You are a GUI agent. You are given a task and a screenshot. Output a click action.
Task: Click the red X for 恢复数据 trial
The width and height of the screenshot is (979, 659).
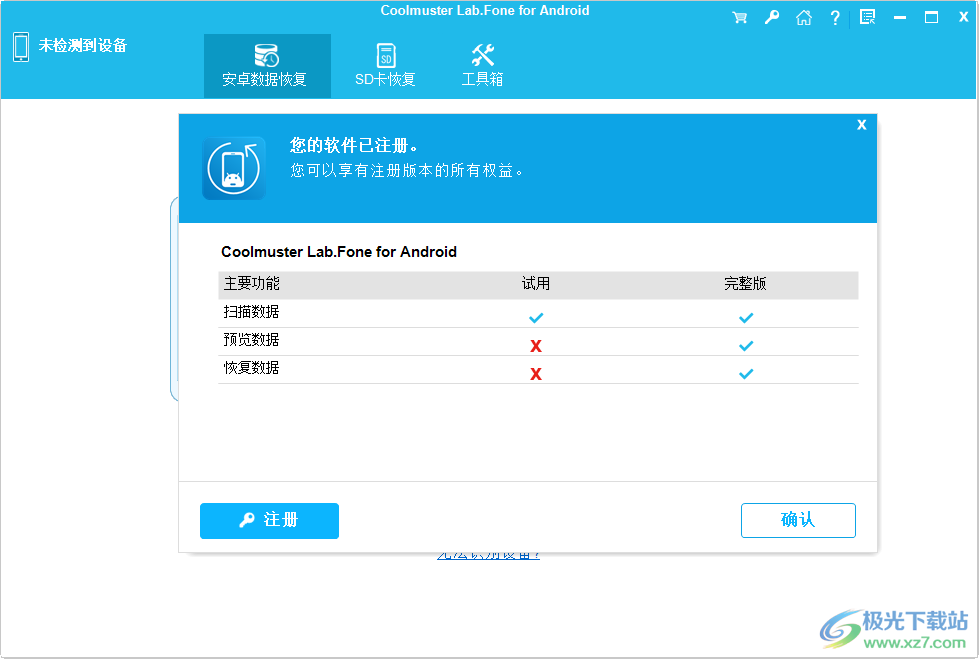[x=536, y=373]
